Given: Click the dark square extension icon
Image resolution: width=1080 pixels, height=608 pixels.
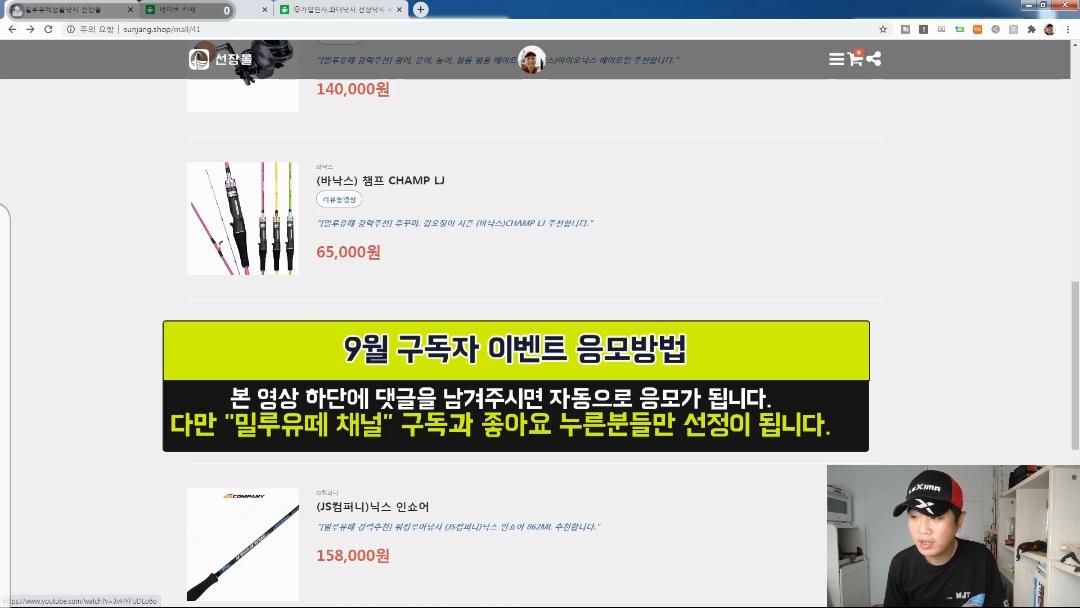Looking at the screenshot, I should (x=924, y=29).
